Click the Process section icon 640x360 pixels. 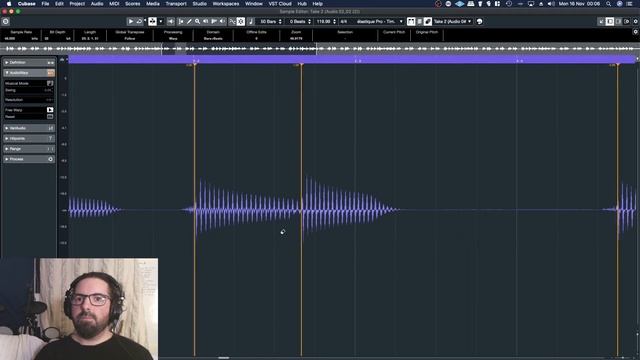click(x=51, y=159)
